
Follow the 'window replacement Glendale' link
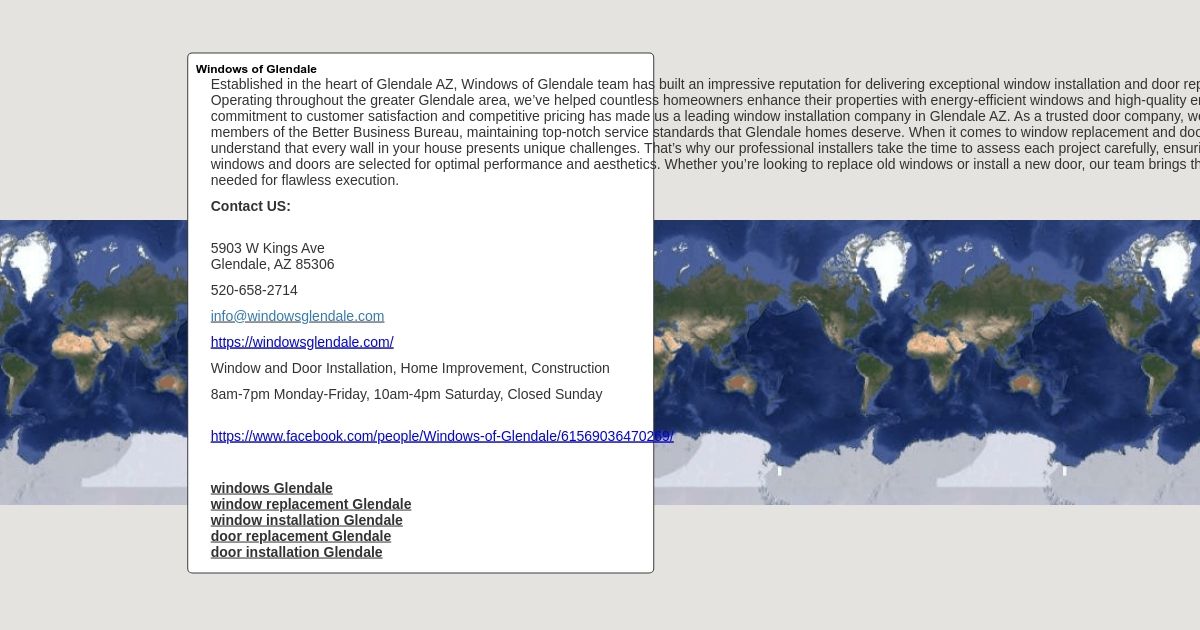point(311,504)
